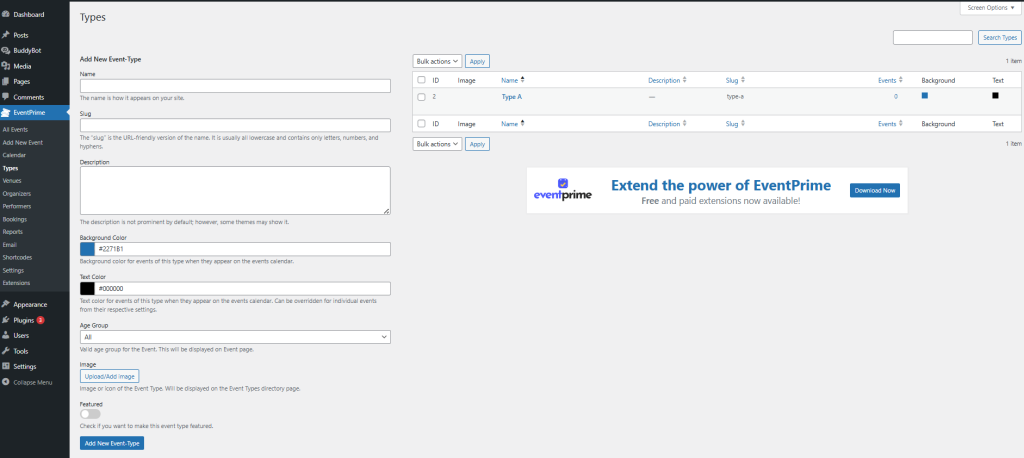Click the black Text Color swatch
The image size is (1024, 458).
(x=88, y=289)
